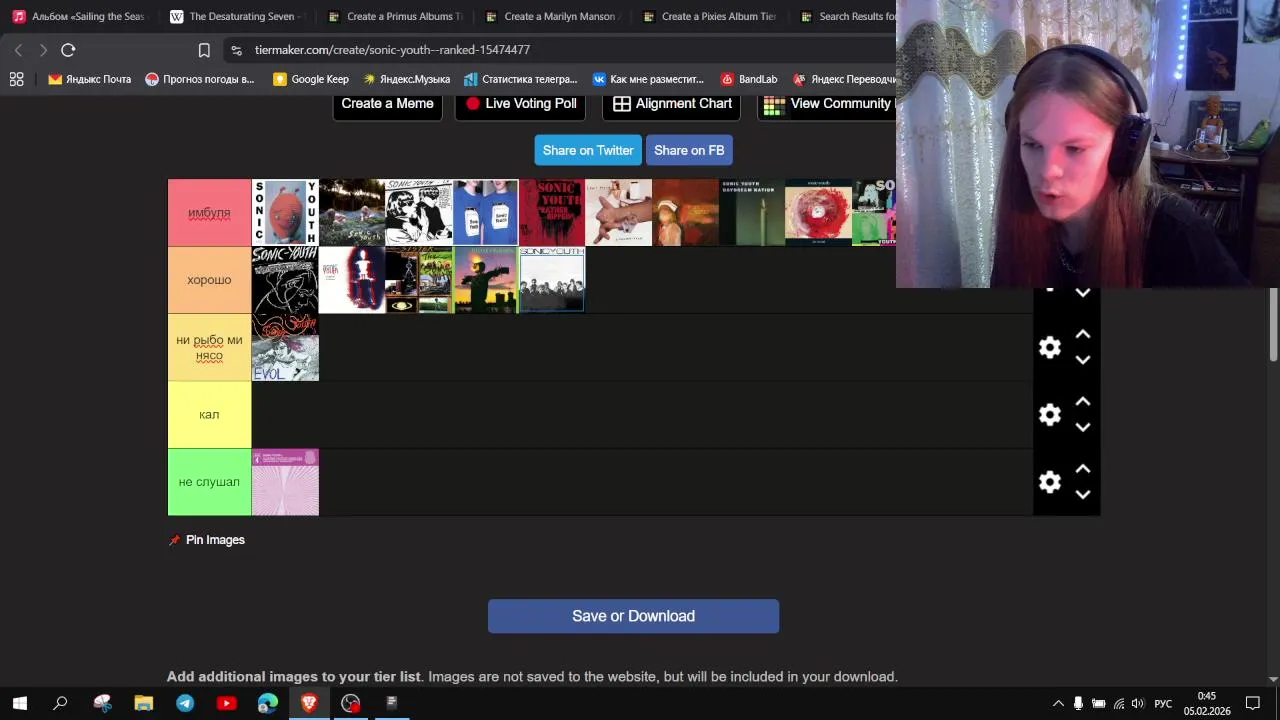Move 'ни рыбо ми нясо' tier down
The image size is (1280, 720).
[1082, 360]
